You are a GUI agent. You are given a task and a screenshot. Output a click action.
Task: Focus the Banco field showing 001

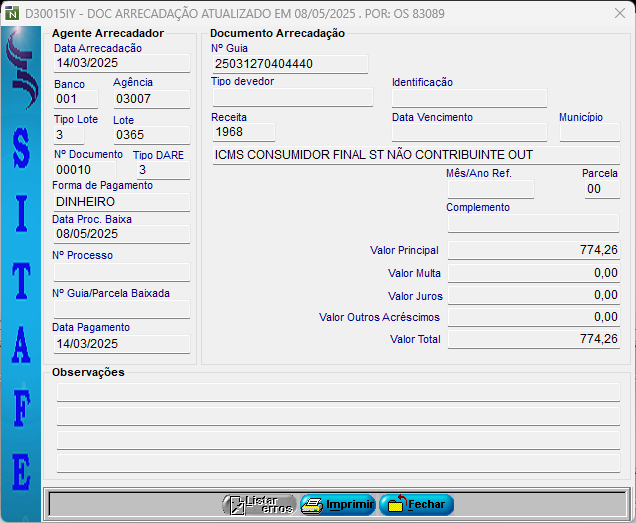76,99
